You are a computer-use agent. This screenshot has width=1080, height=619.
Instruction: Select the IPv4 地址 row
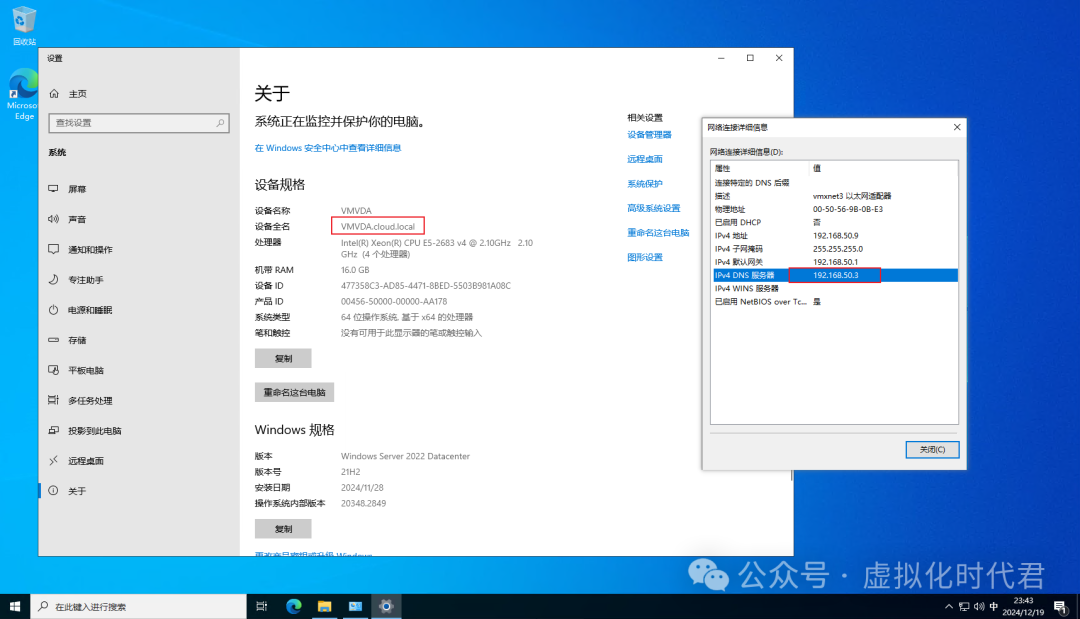[x=834, y=235]
